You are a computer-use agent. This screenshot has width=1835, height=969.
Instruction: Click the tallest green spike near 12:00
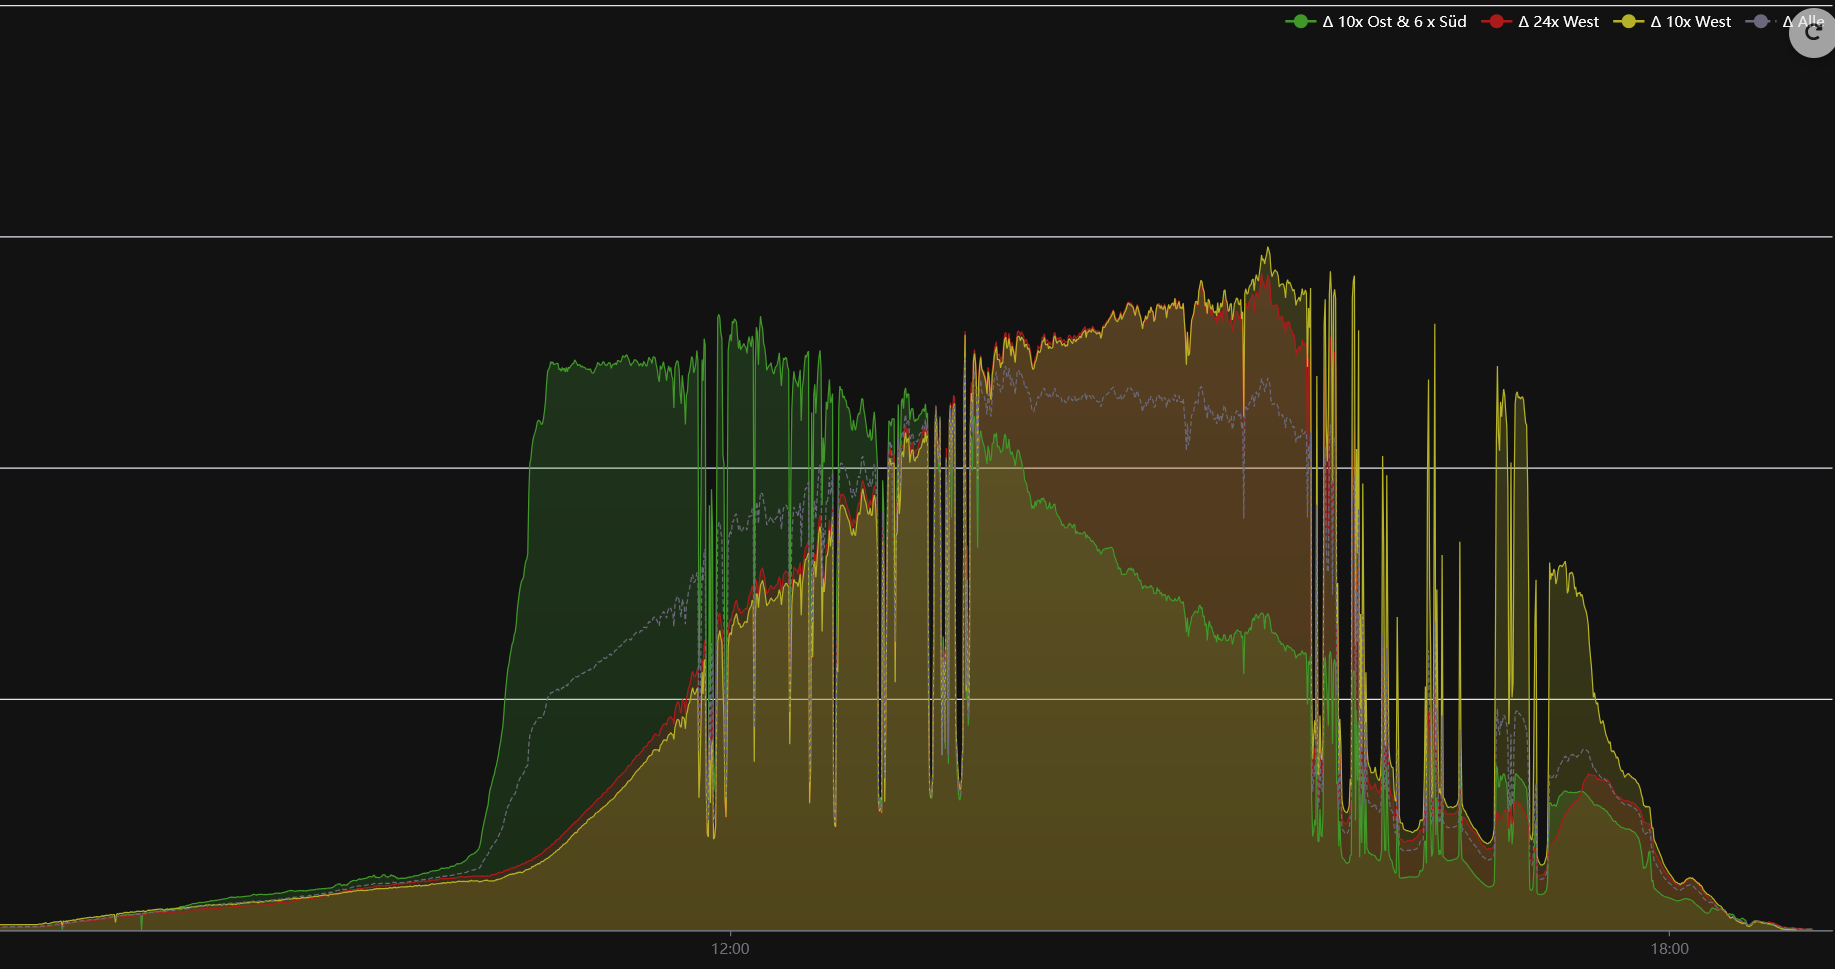[x=719, y=318]
